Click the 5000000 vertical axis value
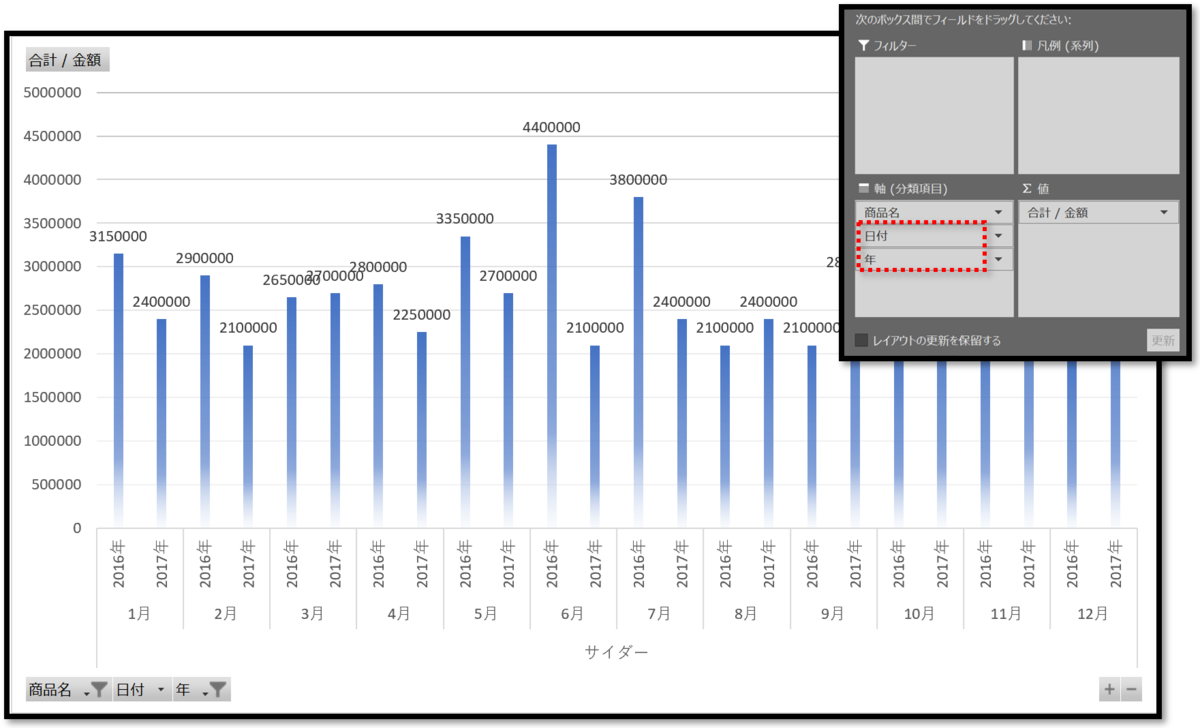 (53, 93)
